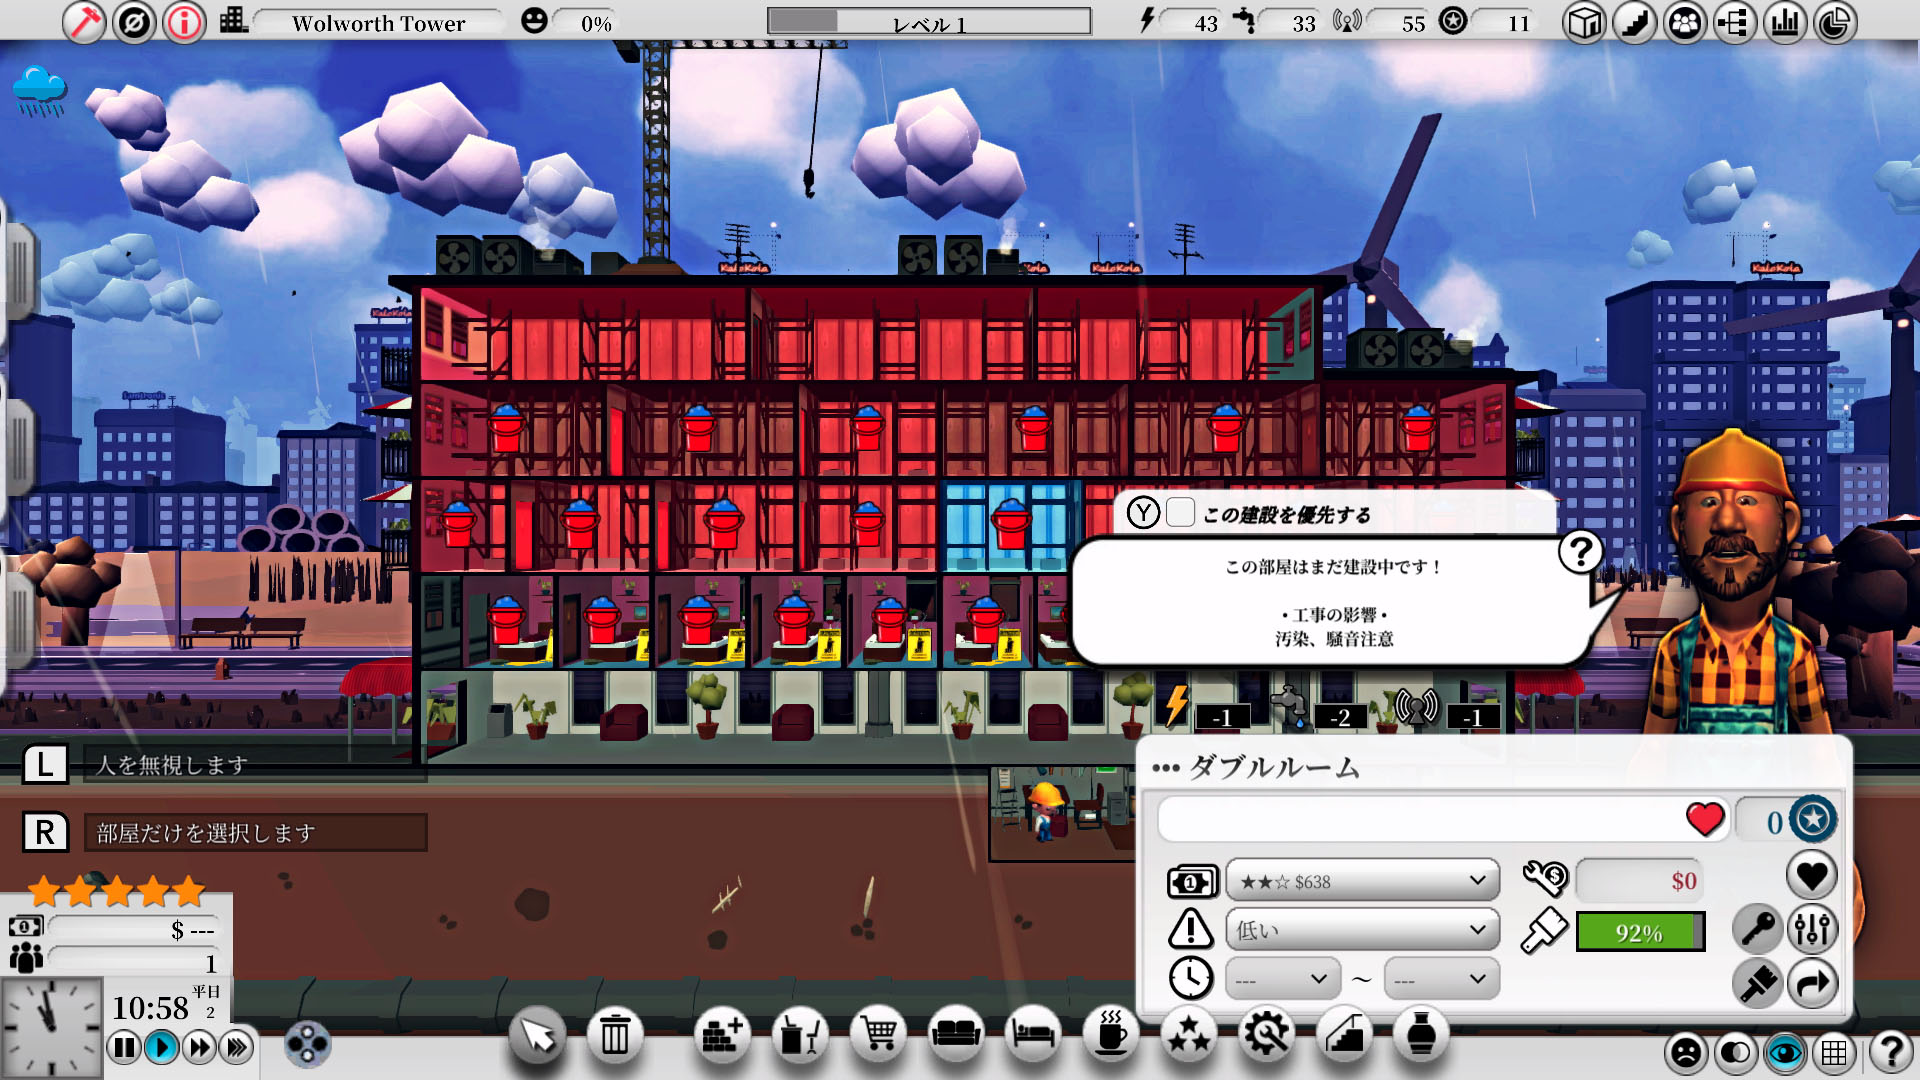Viewport: 1920px width, 1080px height.
Task: Open the people overview menu
Action: [x=1685, y=23]
